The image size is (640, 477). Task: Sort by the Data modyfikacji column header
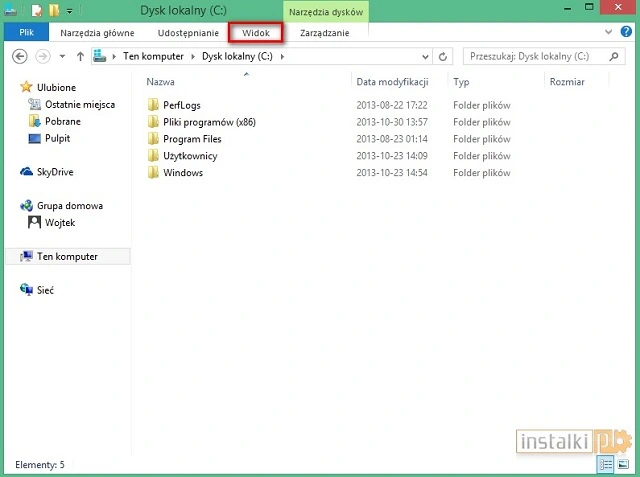392,82
